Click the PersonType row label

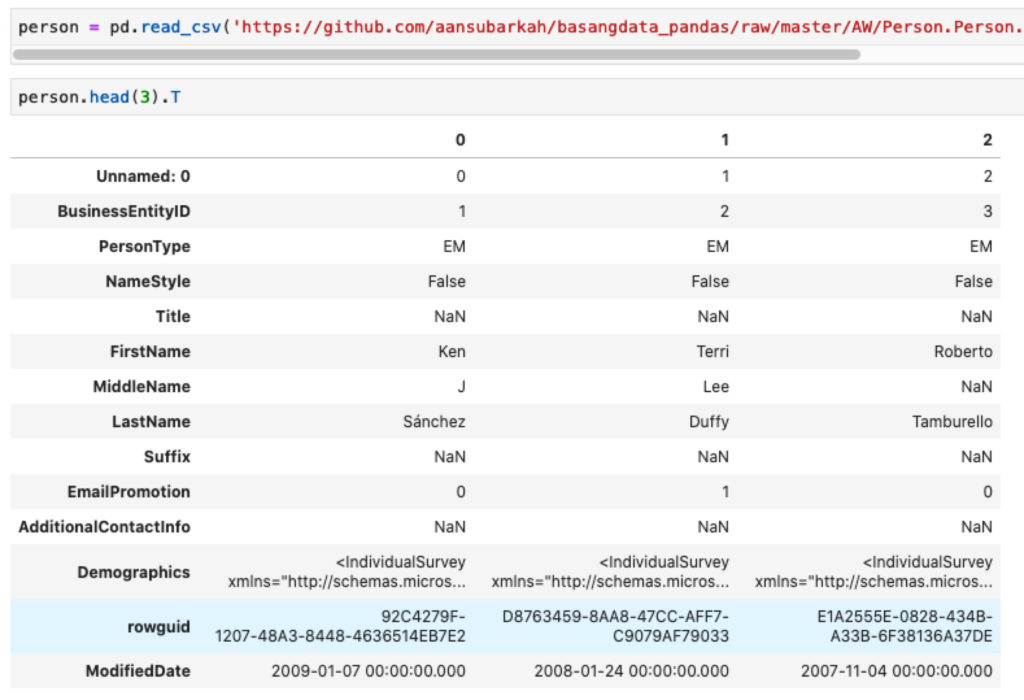tap(144, 247)
